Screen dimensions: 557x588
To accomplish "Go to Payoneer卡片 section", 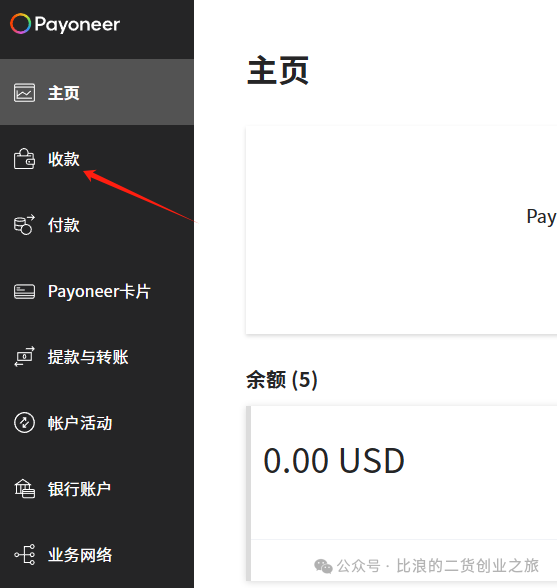I will 97,291.
